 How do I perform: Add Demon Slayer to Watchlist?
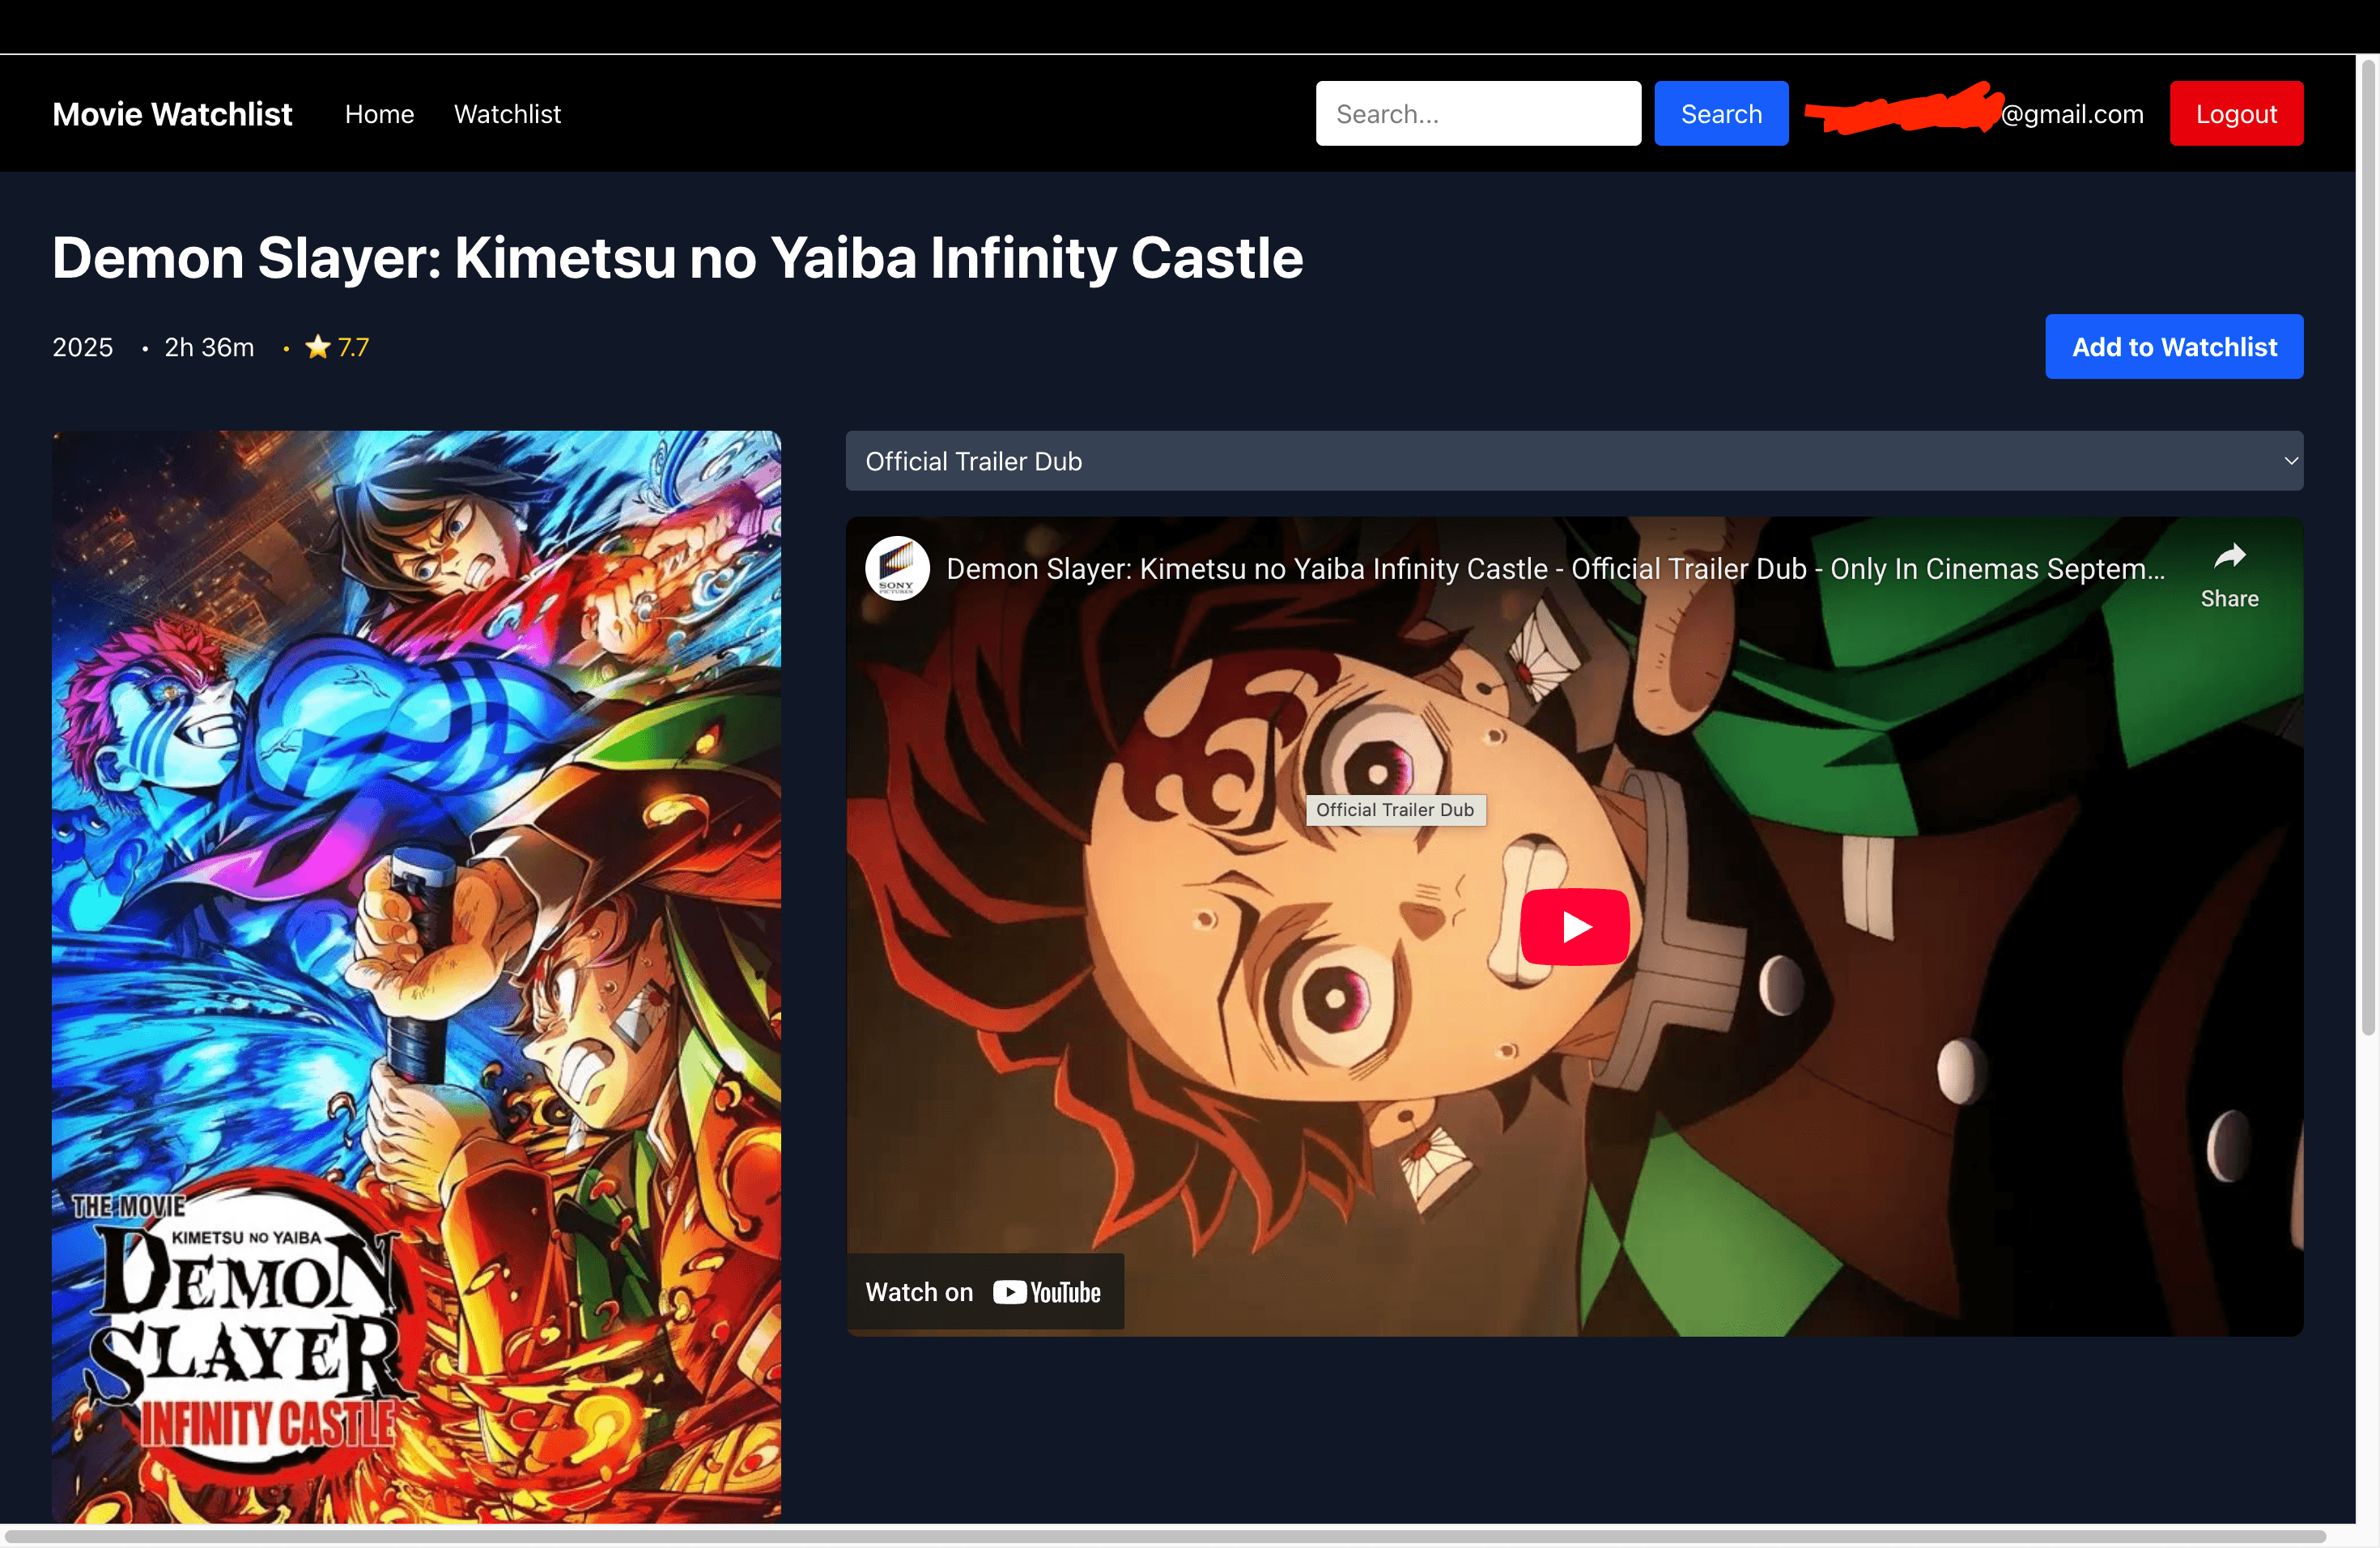pos(2174,346)
